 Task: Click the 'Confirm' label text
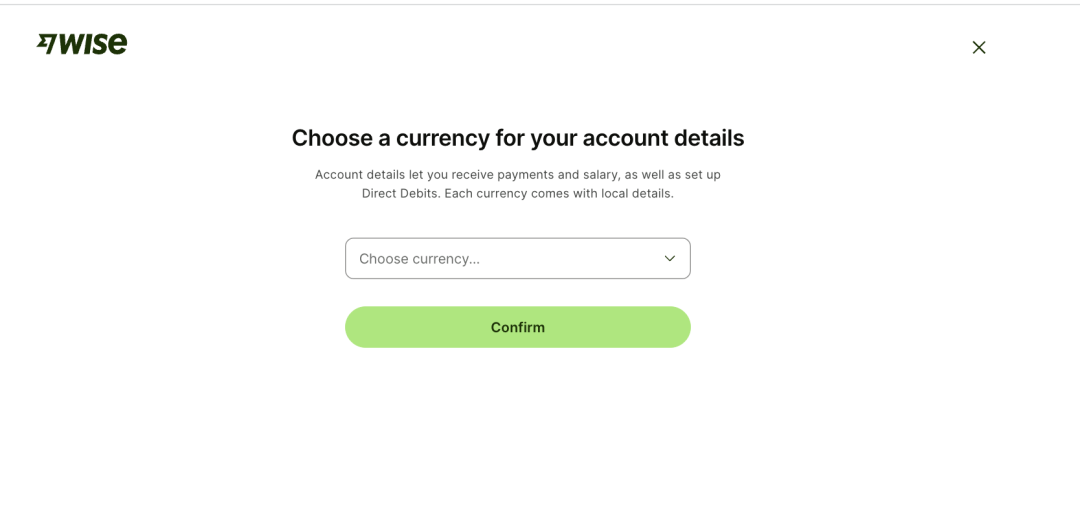517,327
